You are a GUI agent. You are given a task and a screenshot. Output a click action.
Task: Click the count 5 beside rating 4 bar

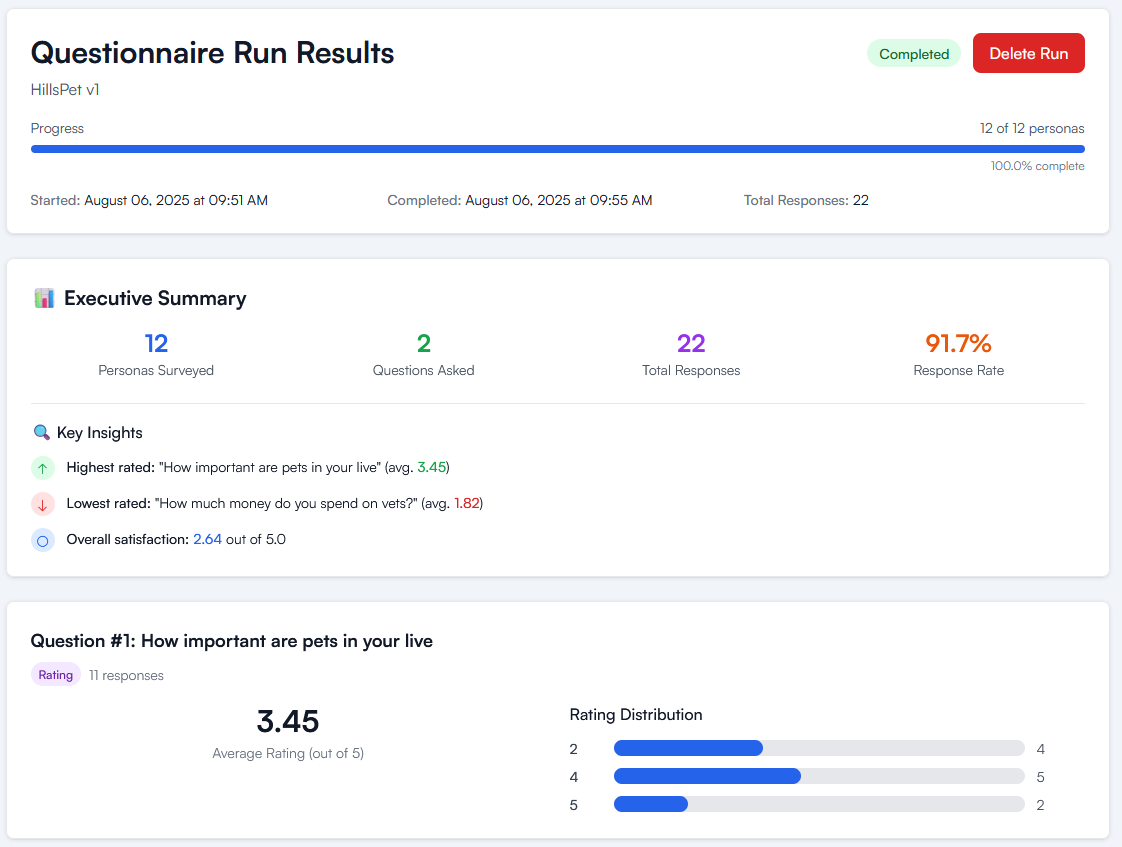[x=1040, y=777]
